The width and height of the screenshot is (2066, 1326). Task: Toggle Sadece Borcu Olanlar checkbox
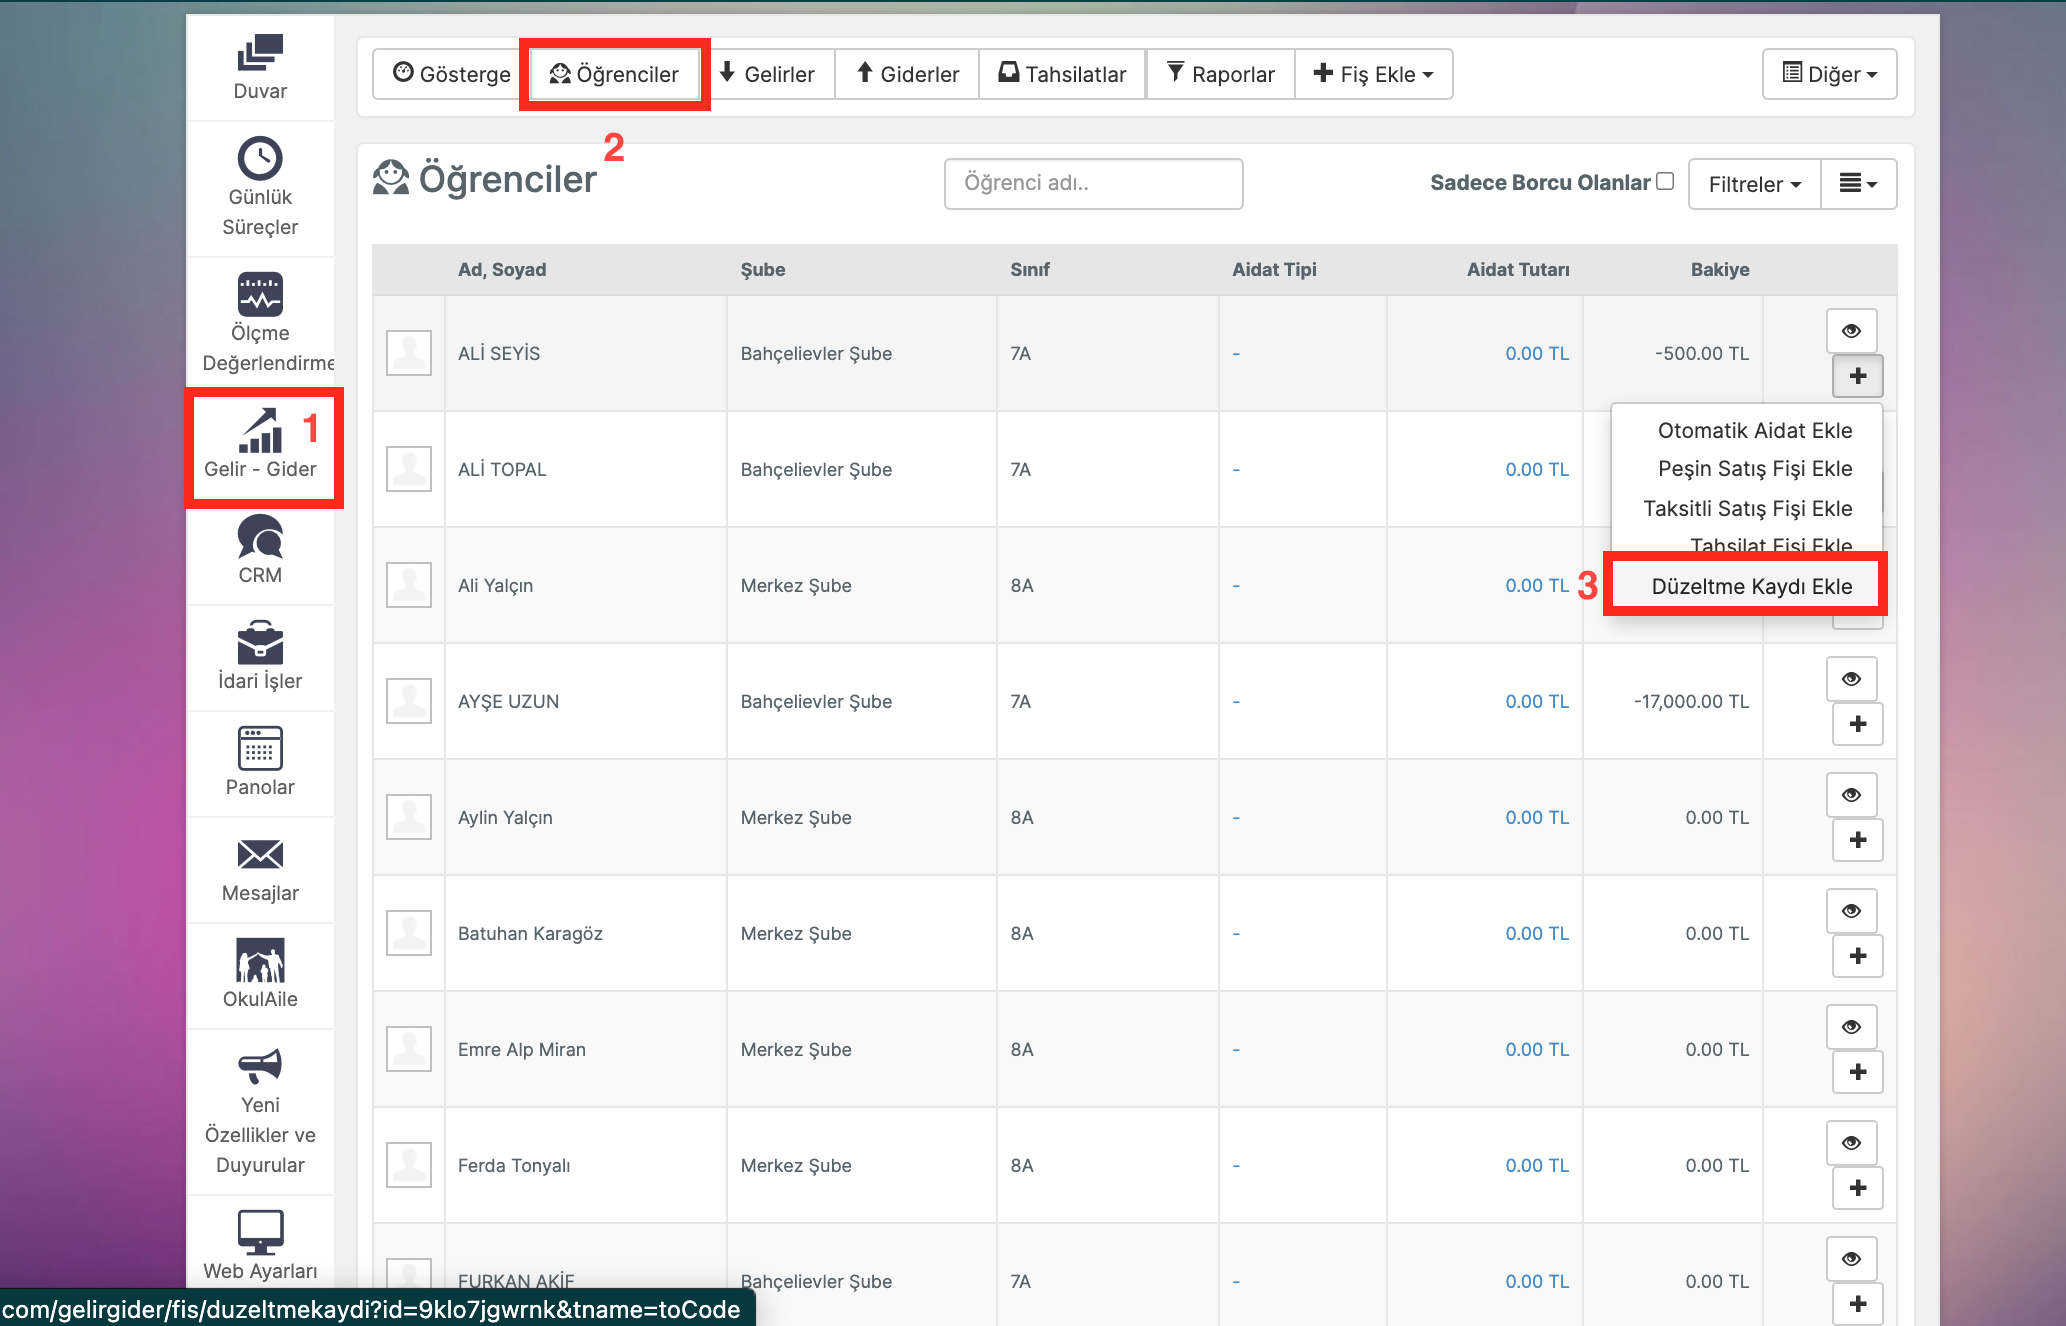[1665, 181]
